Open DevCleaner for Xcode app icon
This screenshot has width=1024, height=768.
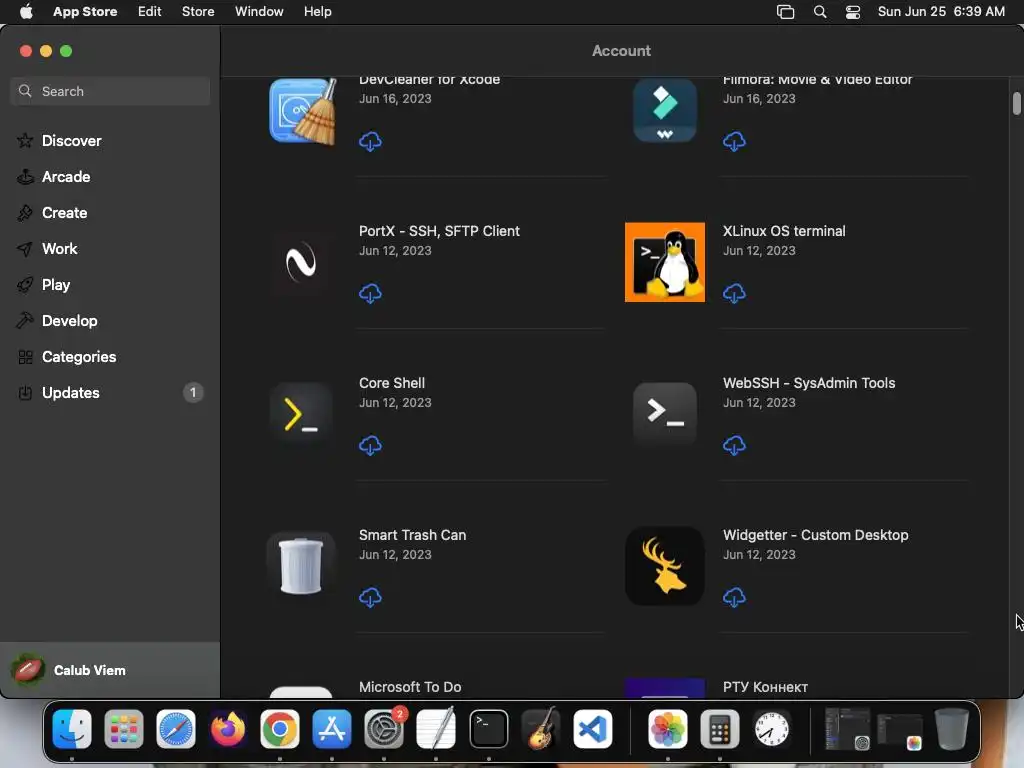coord(302,111)
